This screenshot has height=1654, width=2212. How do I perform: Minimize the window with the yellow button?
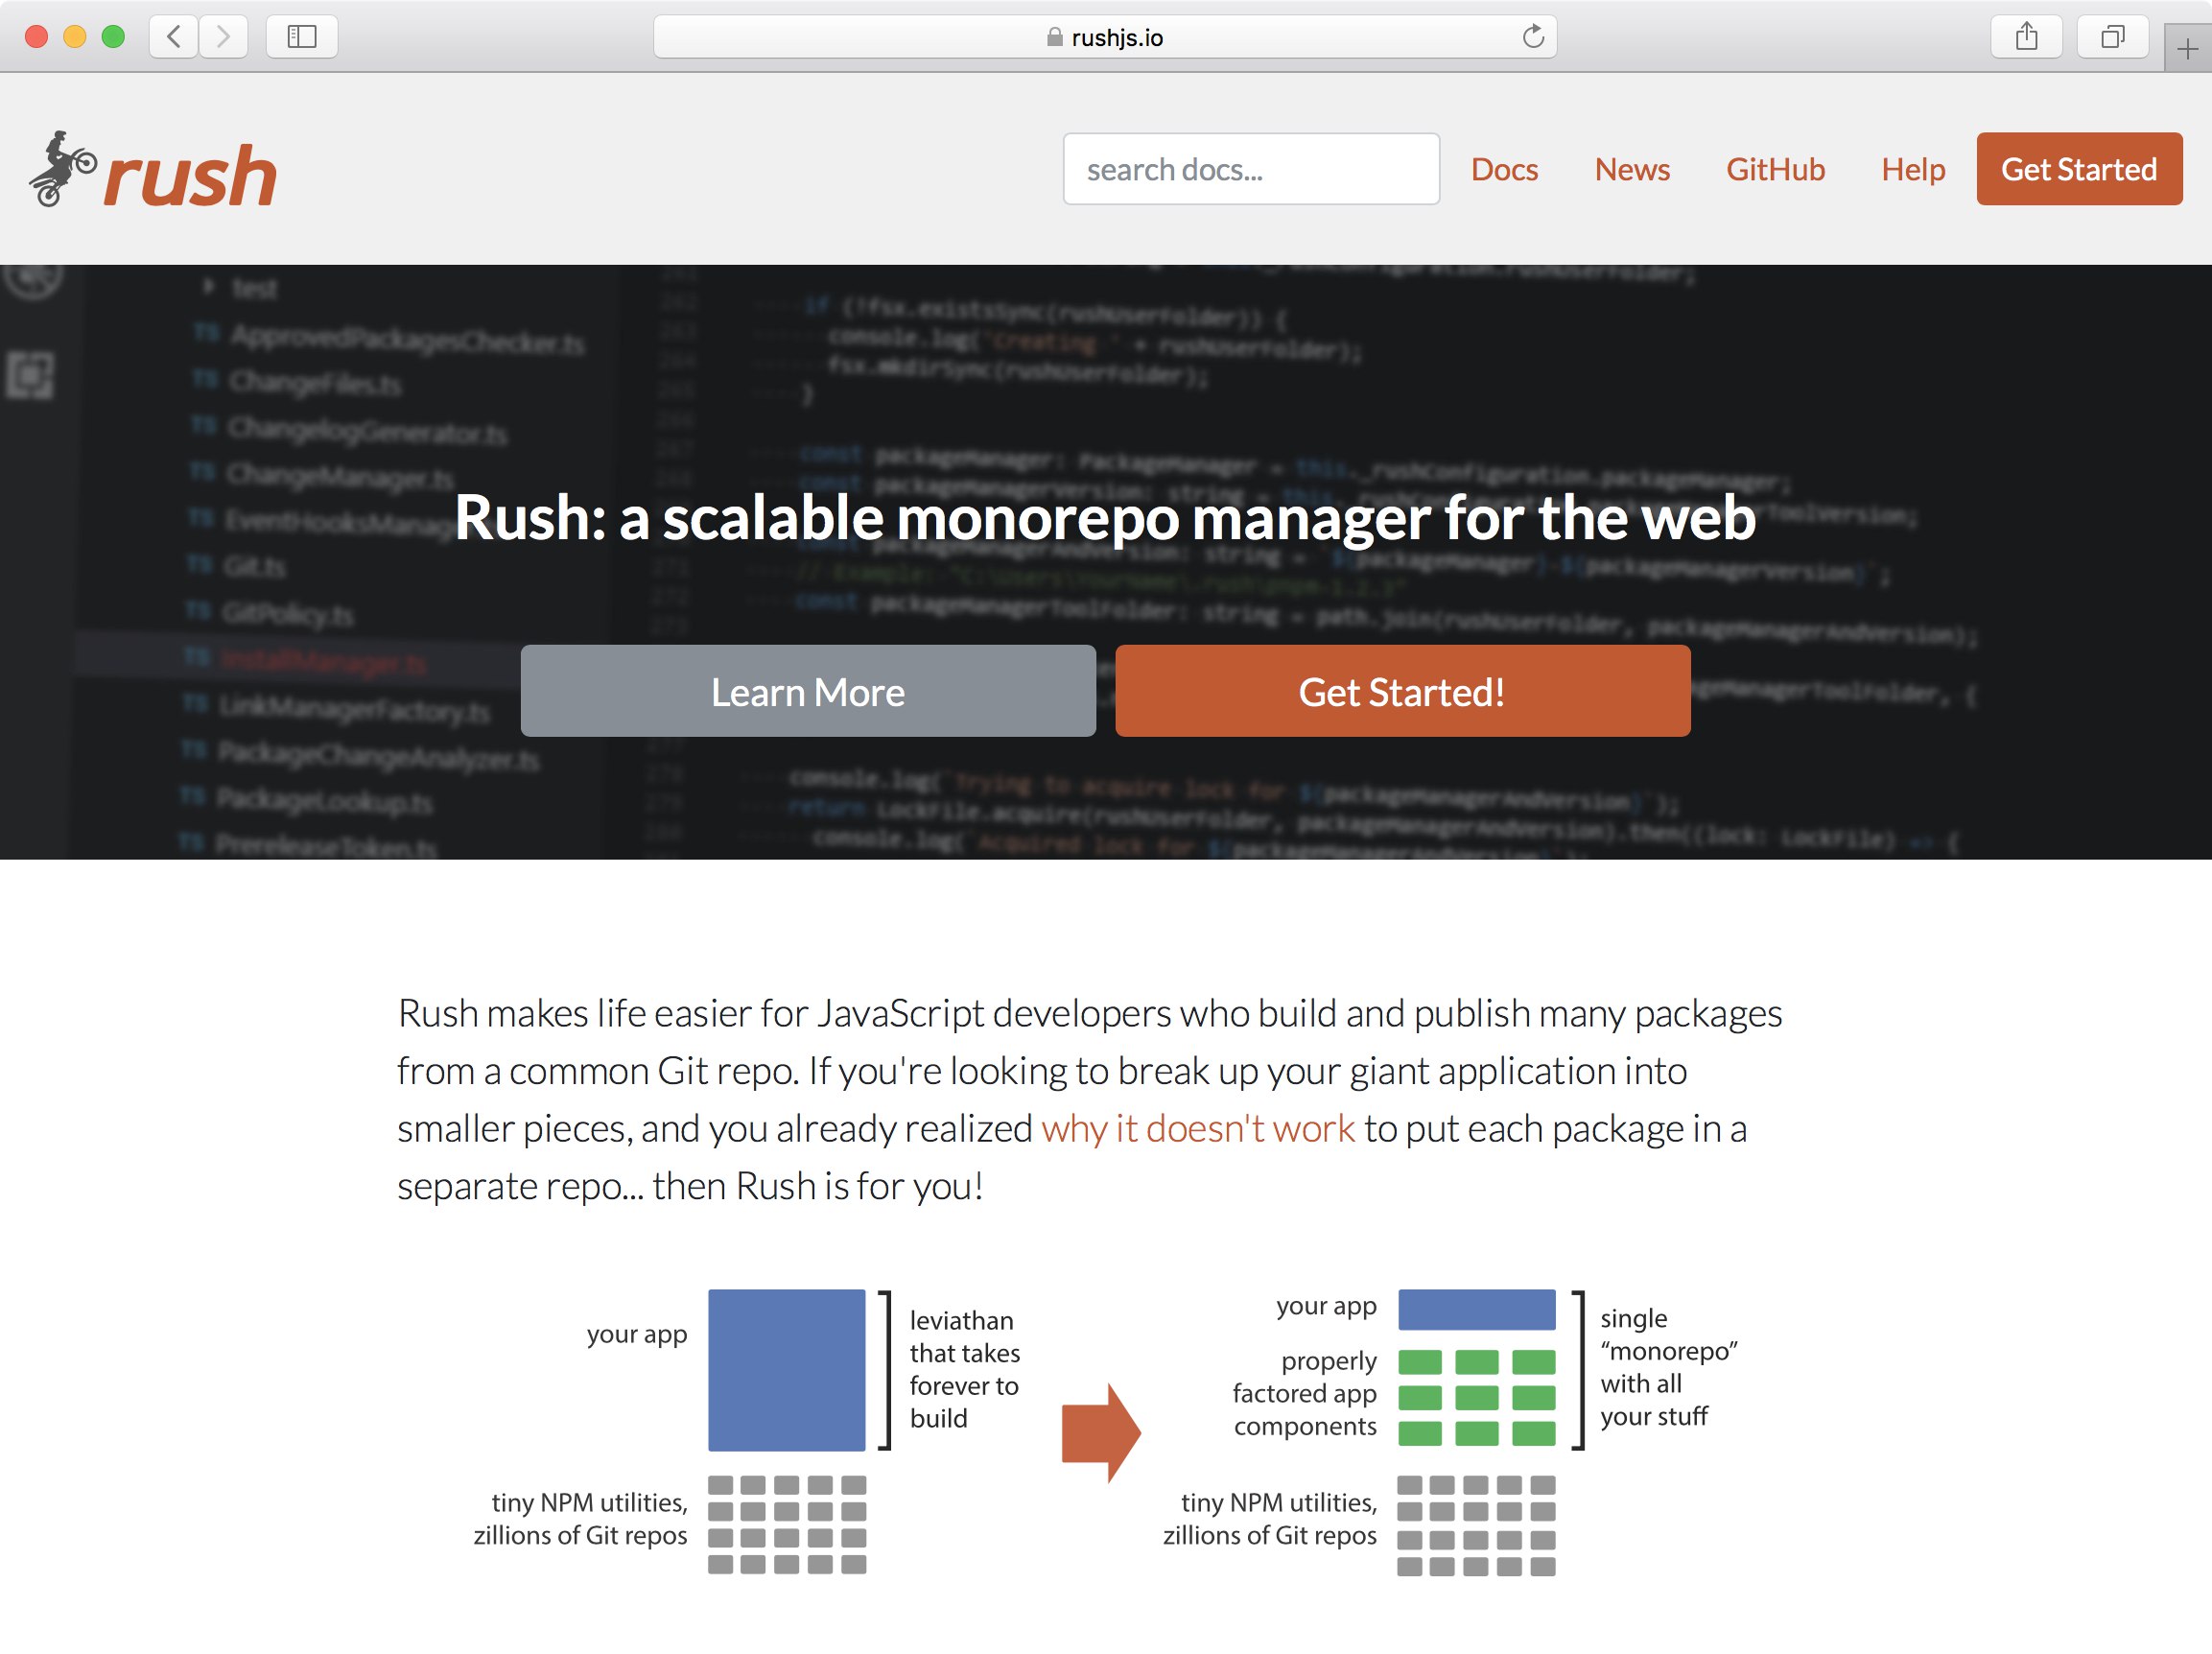click(75, 37)
